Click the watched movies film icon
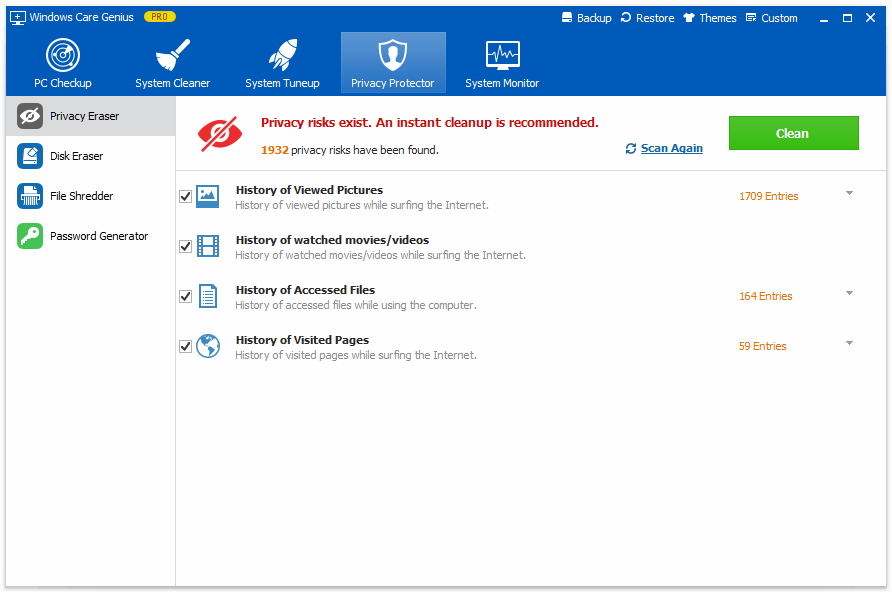 click(x=208, y=246)
